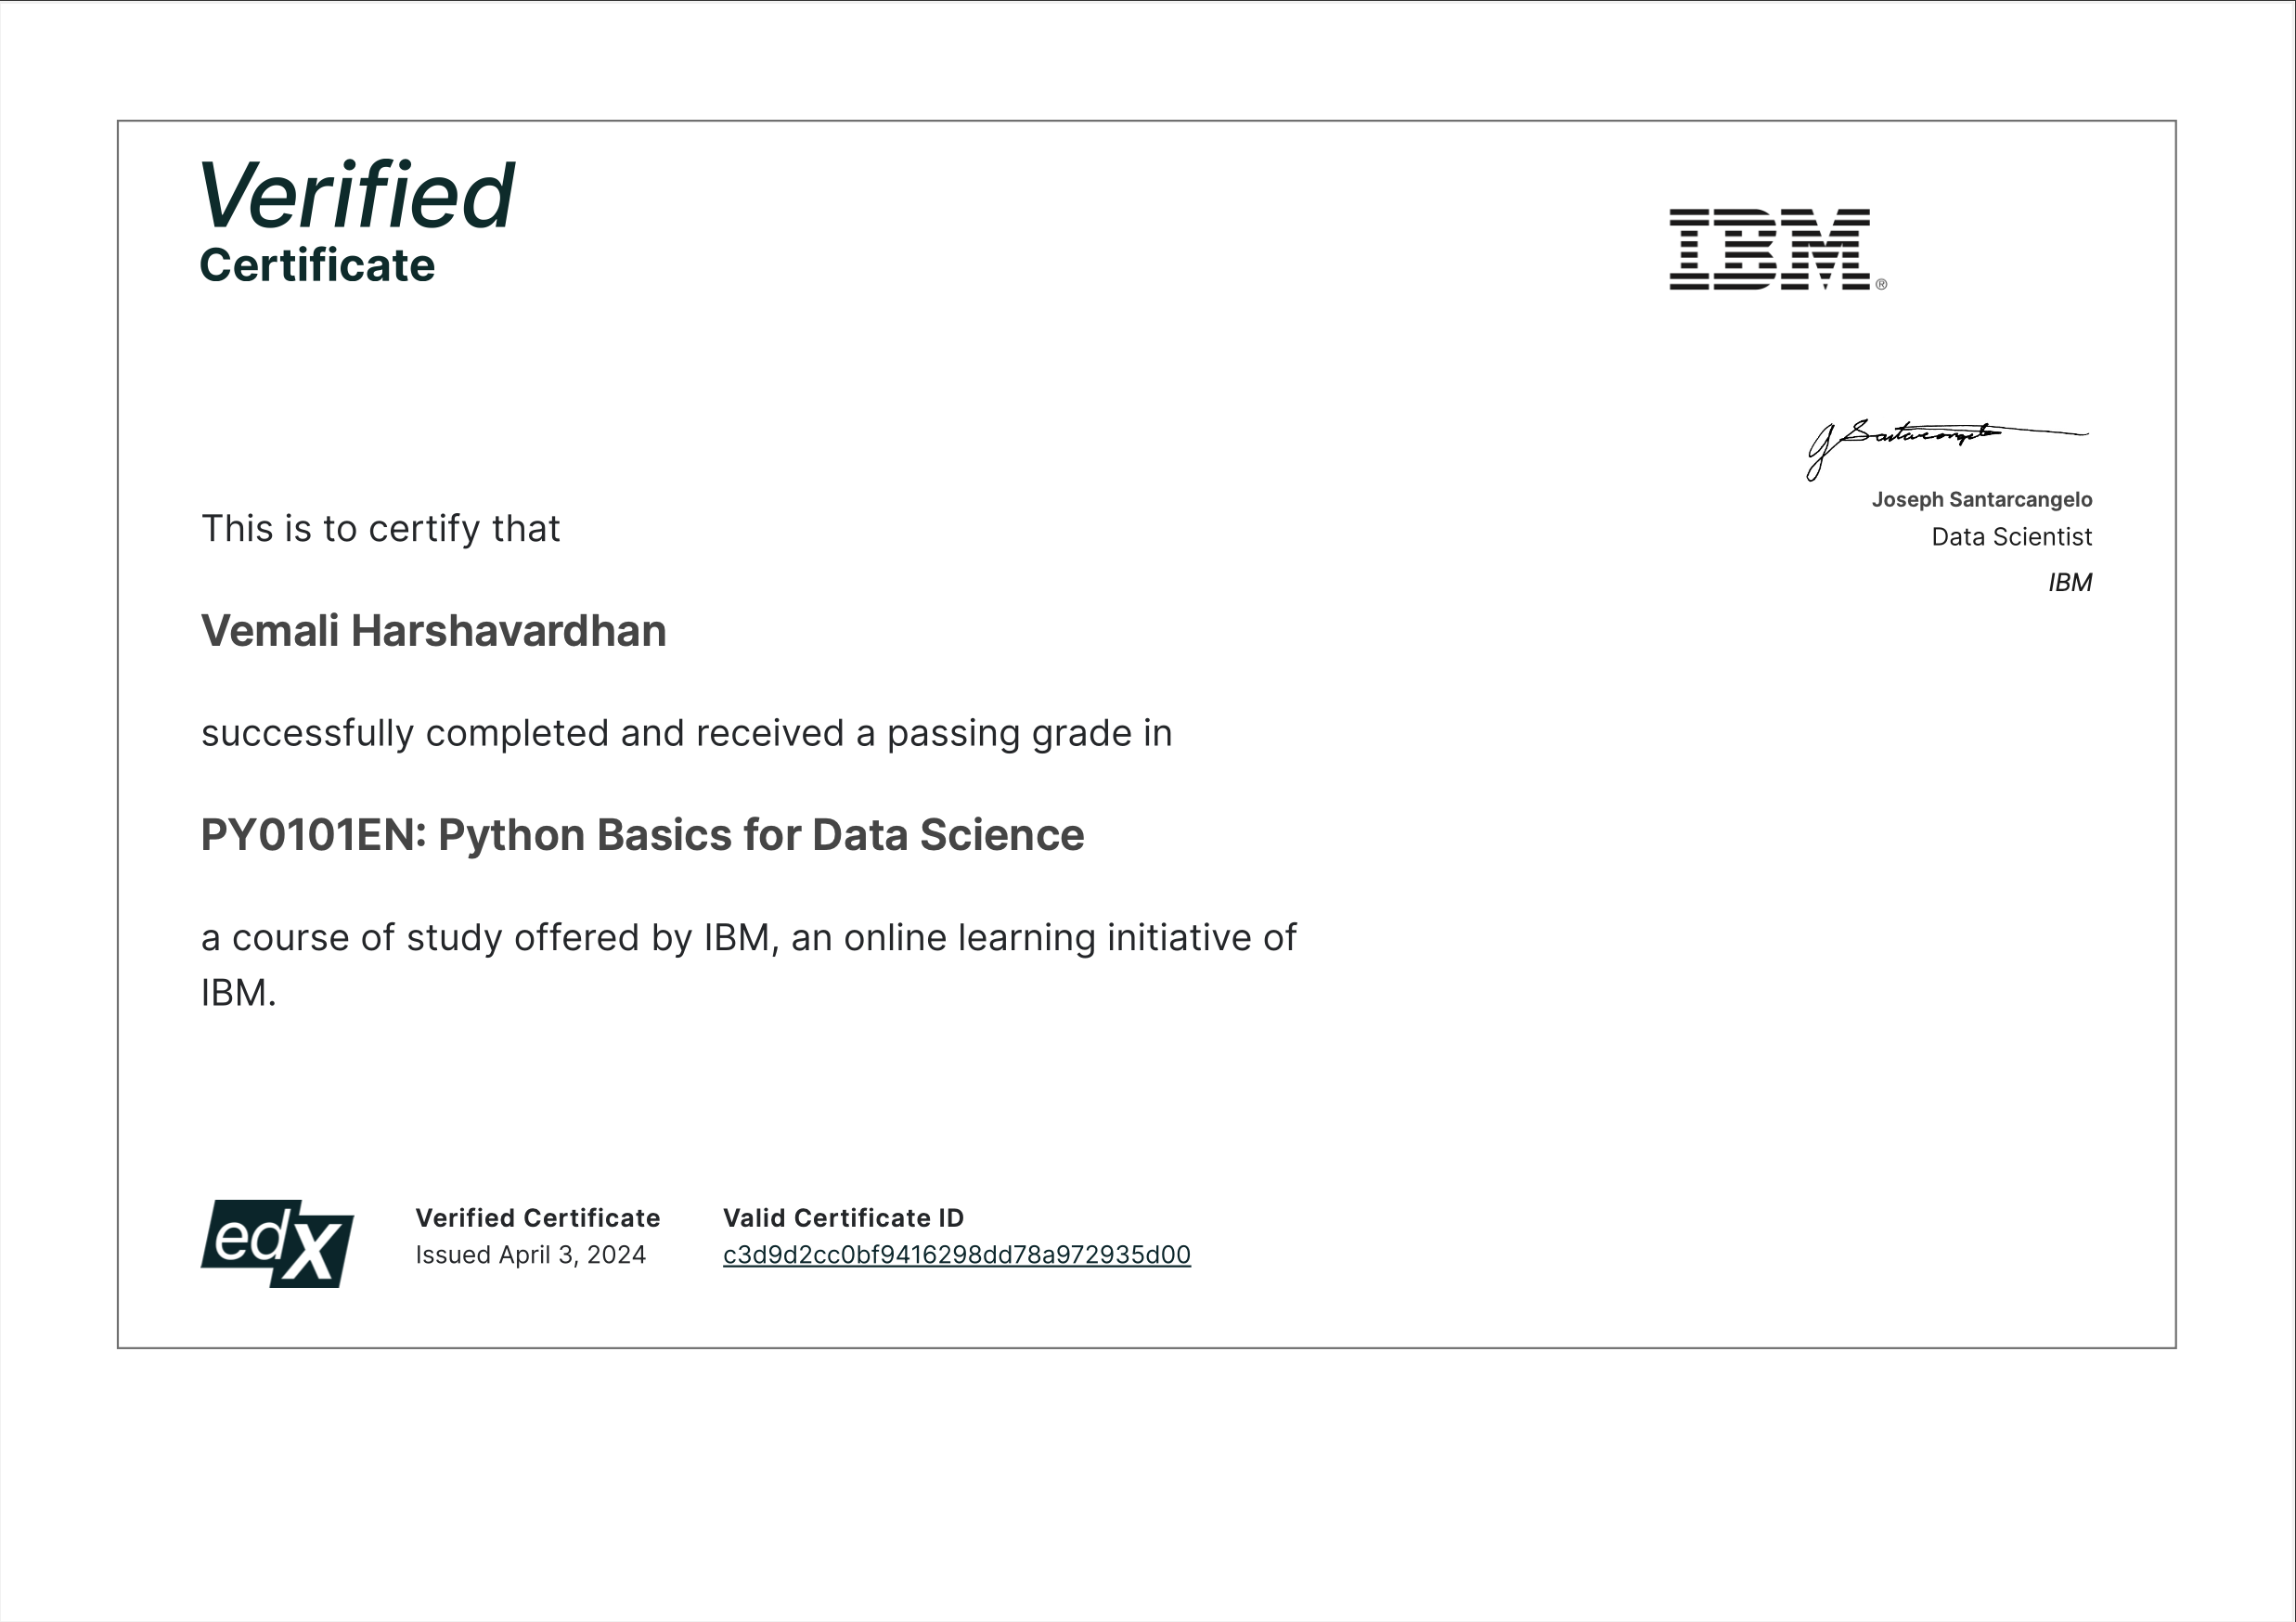
Task: Click the edX logo
Action: 277,1243
